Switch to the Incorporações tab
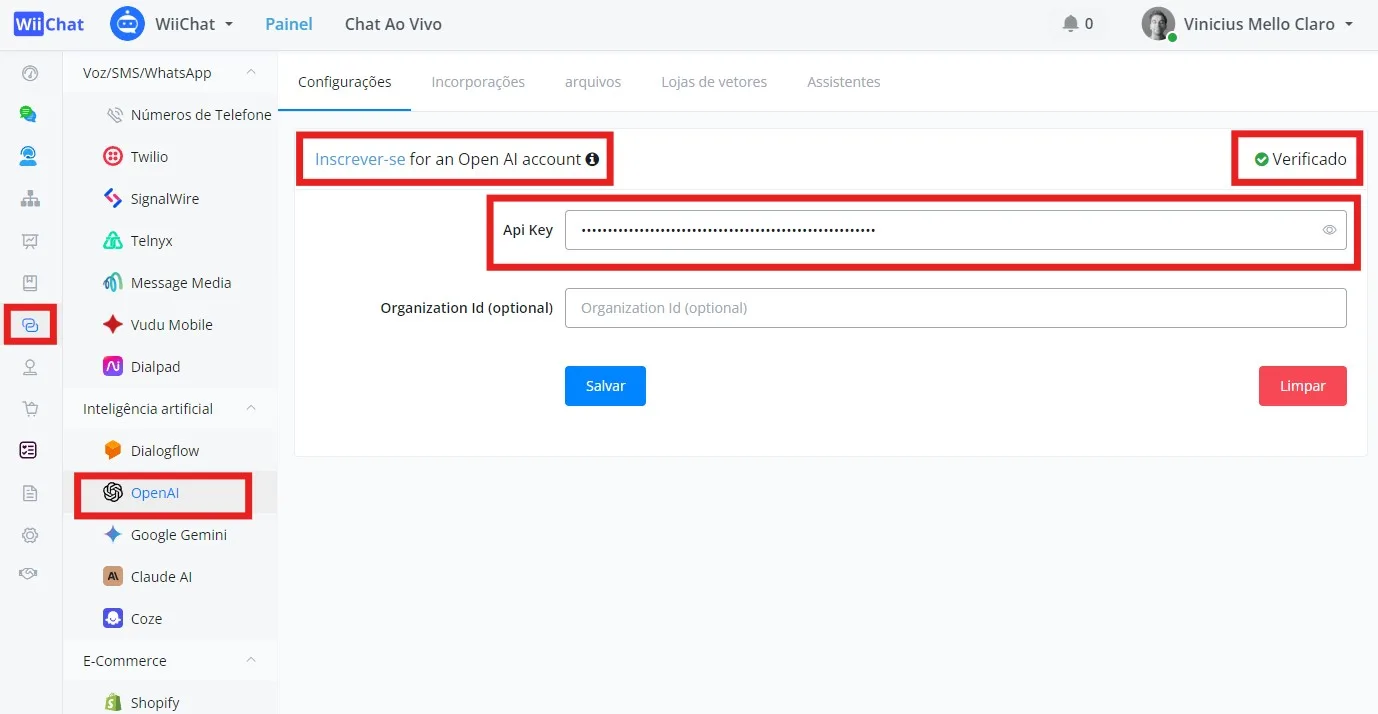 [478, 82]
